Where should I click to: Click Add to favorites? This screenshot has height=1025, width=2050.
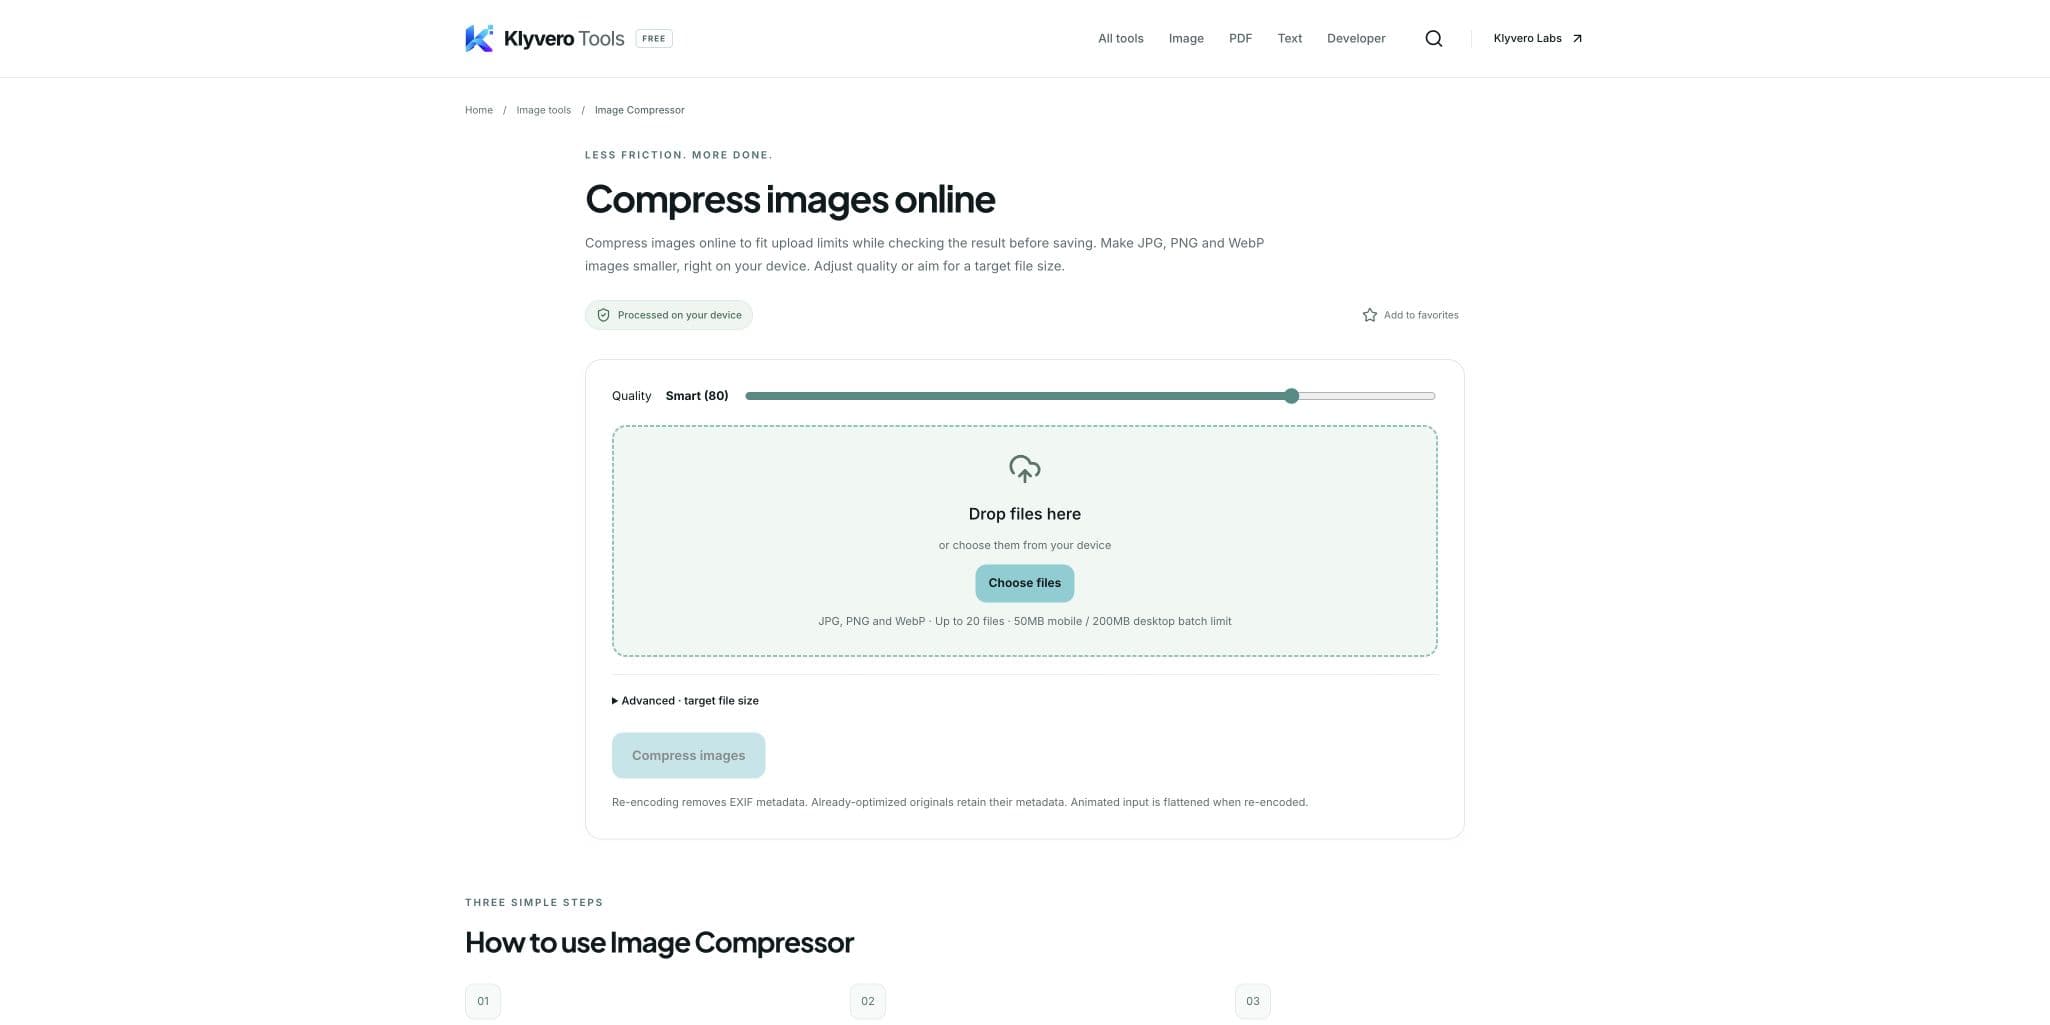[1410, 315]
